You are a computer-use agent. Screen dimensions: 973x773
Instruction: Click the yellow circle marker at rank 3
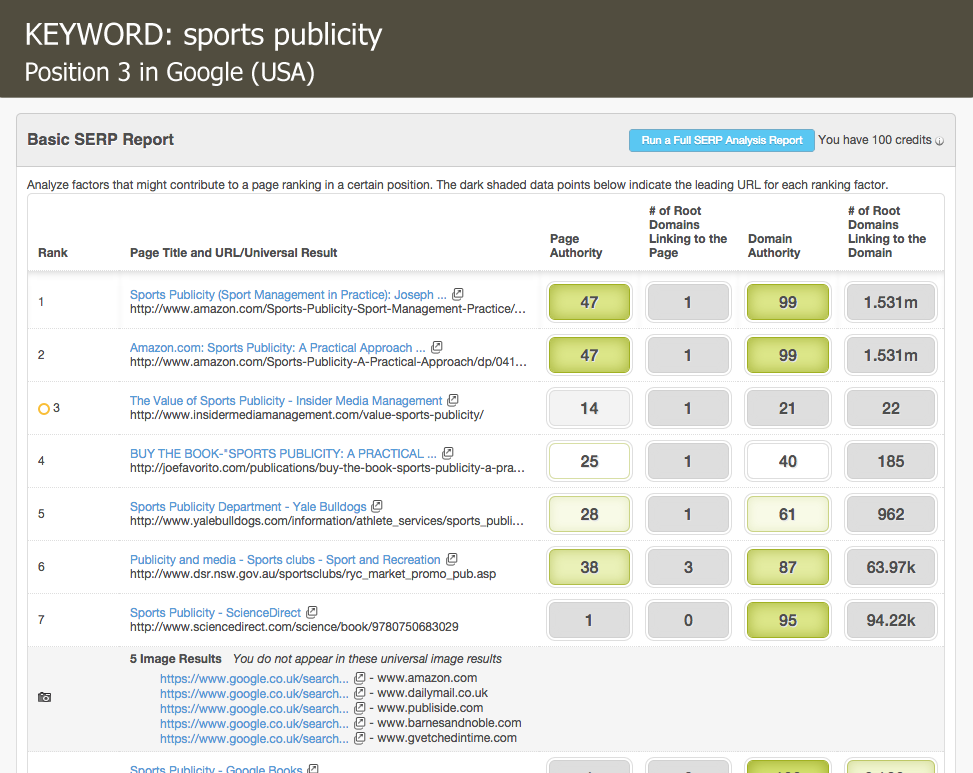click(x=43, y=409)
